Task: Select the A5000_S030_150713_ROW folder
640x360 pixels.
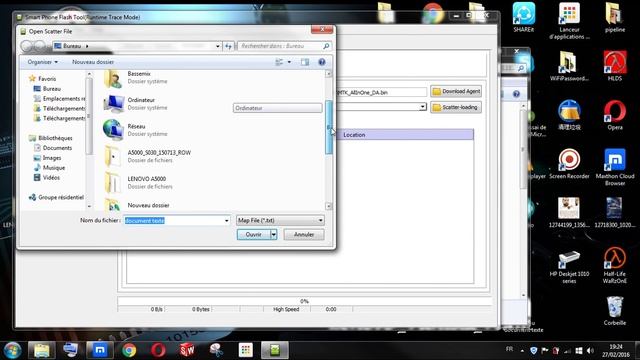Action: 159,156
